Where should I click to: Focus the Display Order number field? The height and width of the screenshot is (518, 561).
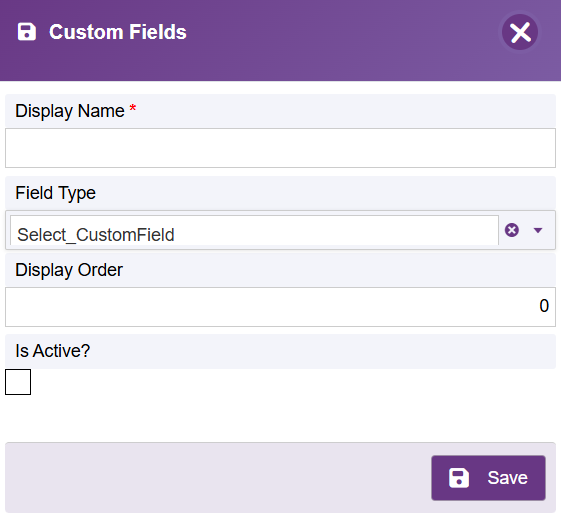point(280,307)
